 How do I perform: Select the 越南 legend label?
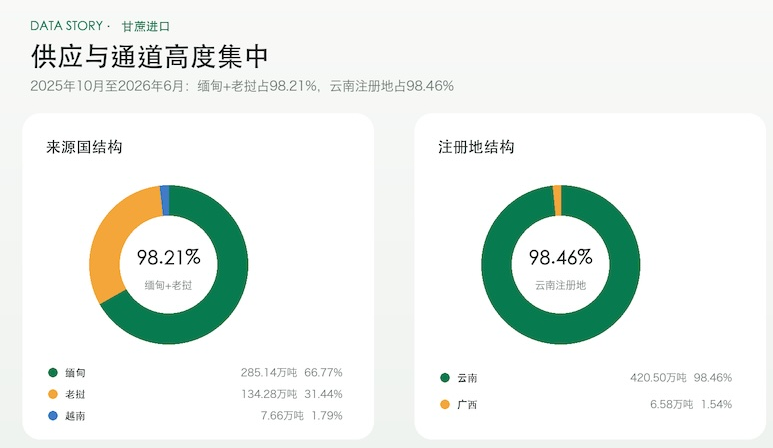tap(75, 416)
